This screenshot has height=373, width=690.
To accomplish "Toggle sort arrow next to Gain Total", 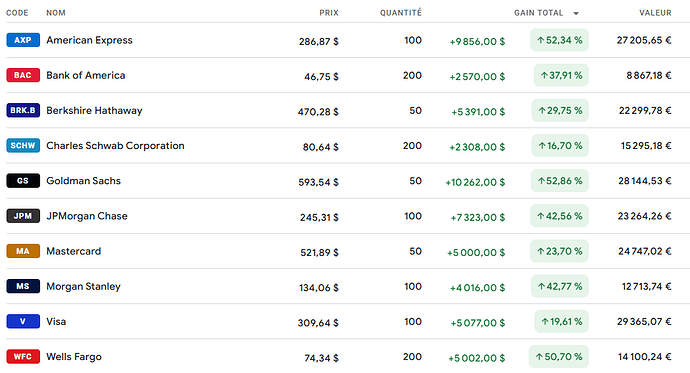I will pos(576,13).
